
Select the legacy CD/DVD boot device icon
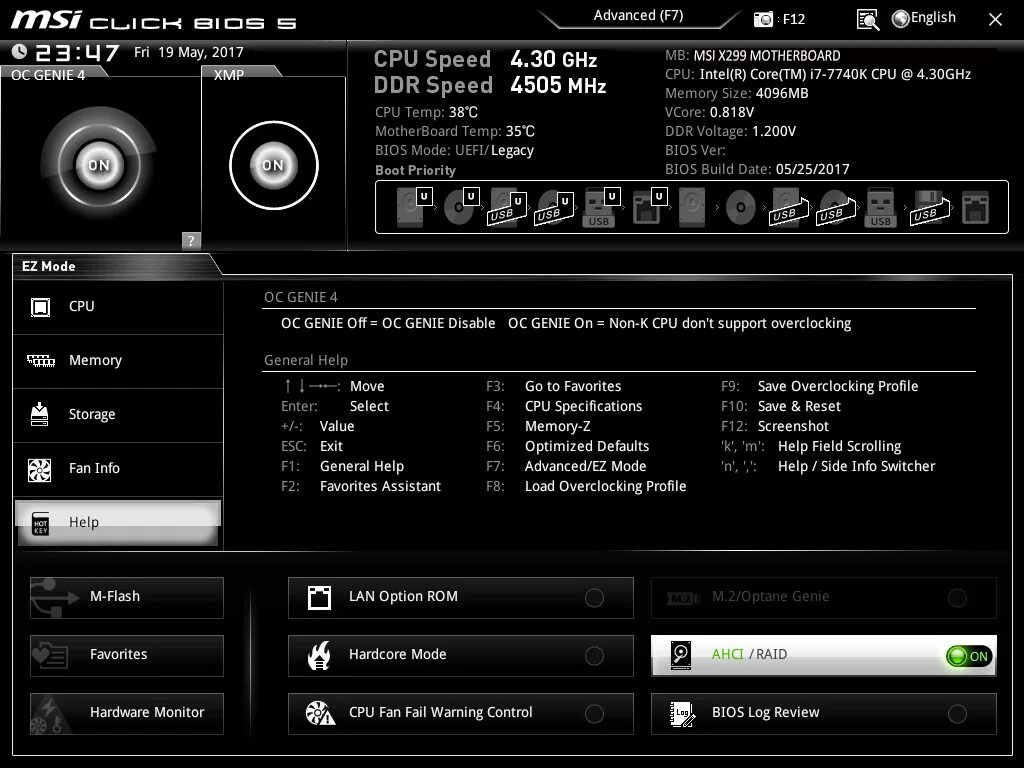[740, 207]
